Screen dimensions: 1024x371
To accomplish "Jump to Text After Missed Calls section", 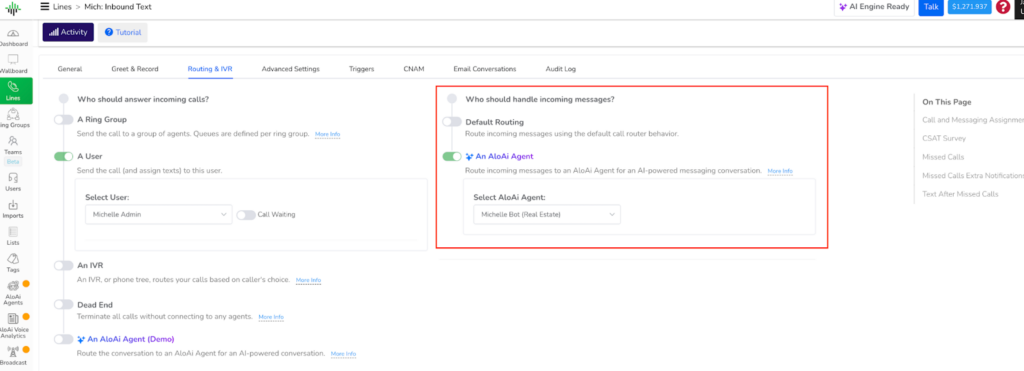I will click(x=960, y=194).
